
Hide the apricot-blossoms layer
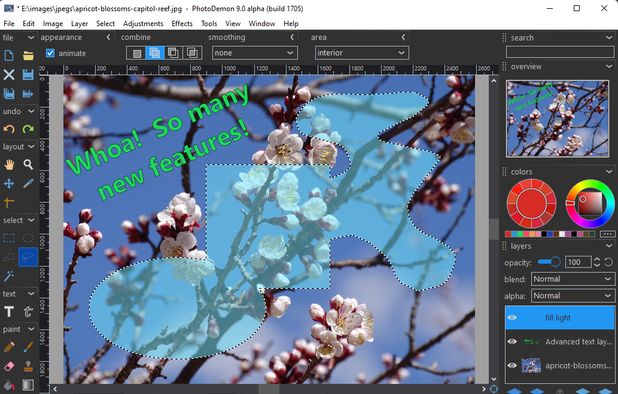[512, 366]
